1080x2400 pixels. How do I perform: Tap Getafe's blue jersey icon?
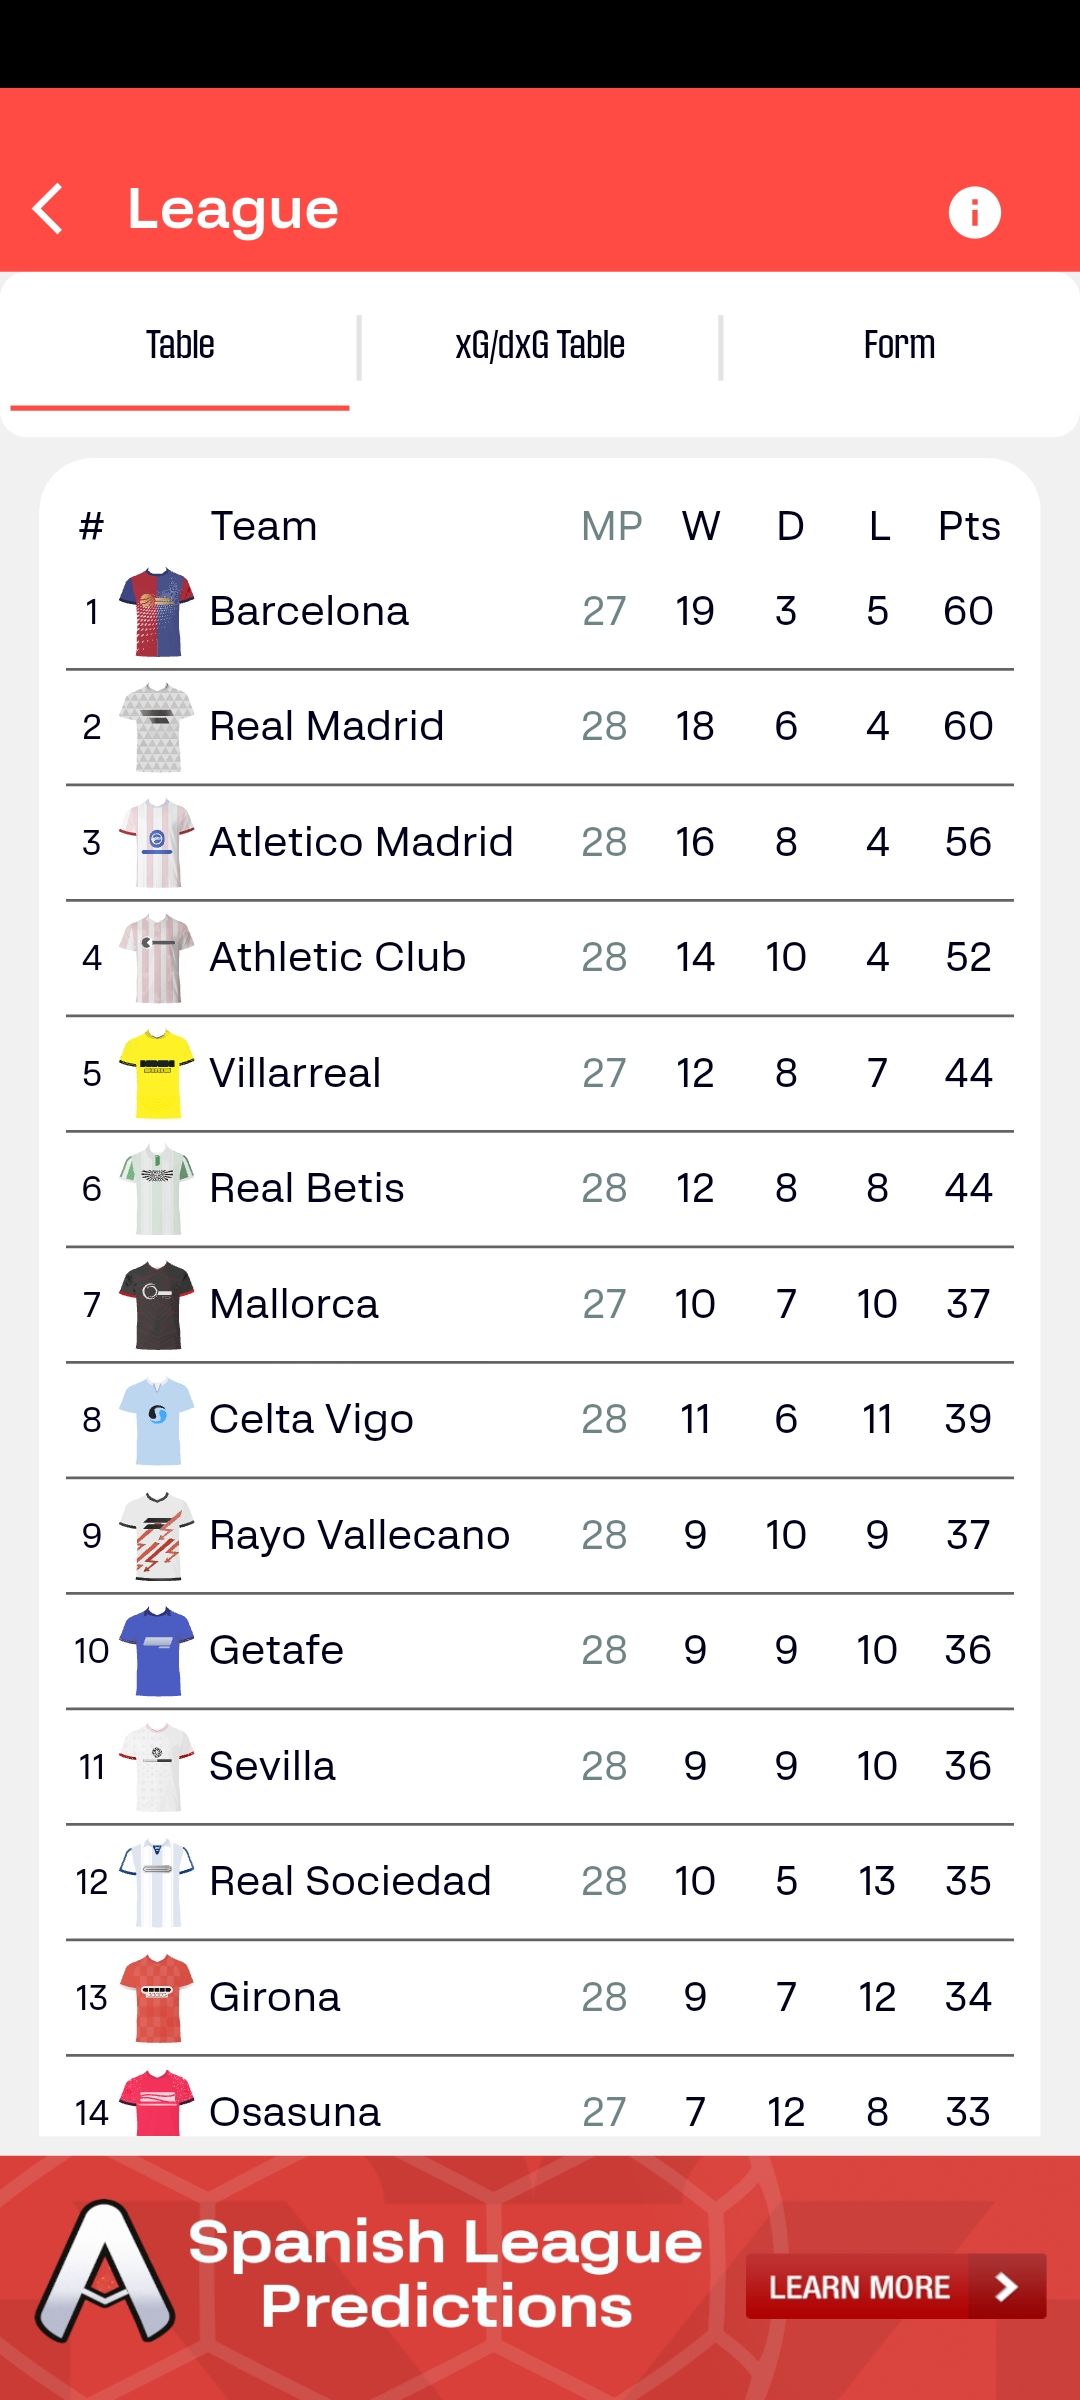(x=157, y=1651)
